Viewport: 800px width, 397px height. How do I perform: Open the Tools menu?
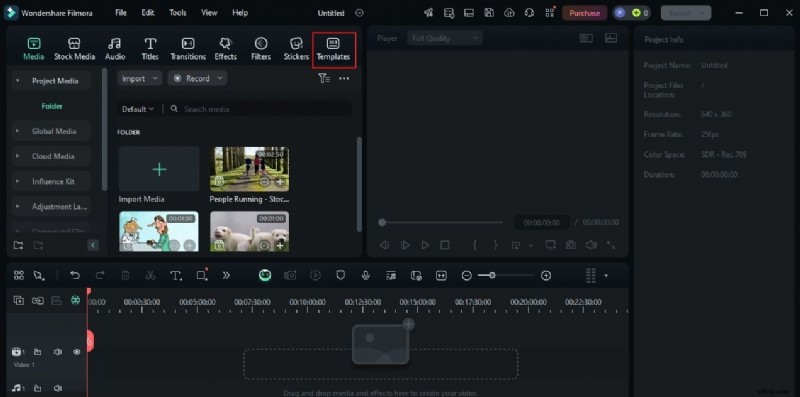tap(178, 13)
